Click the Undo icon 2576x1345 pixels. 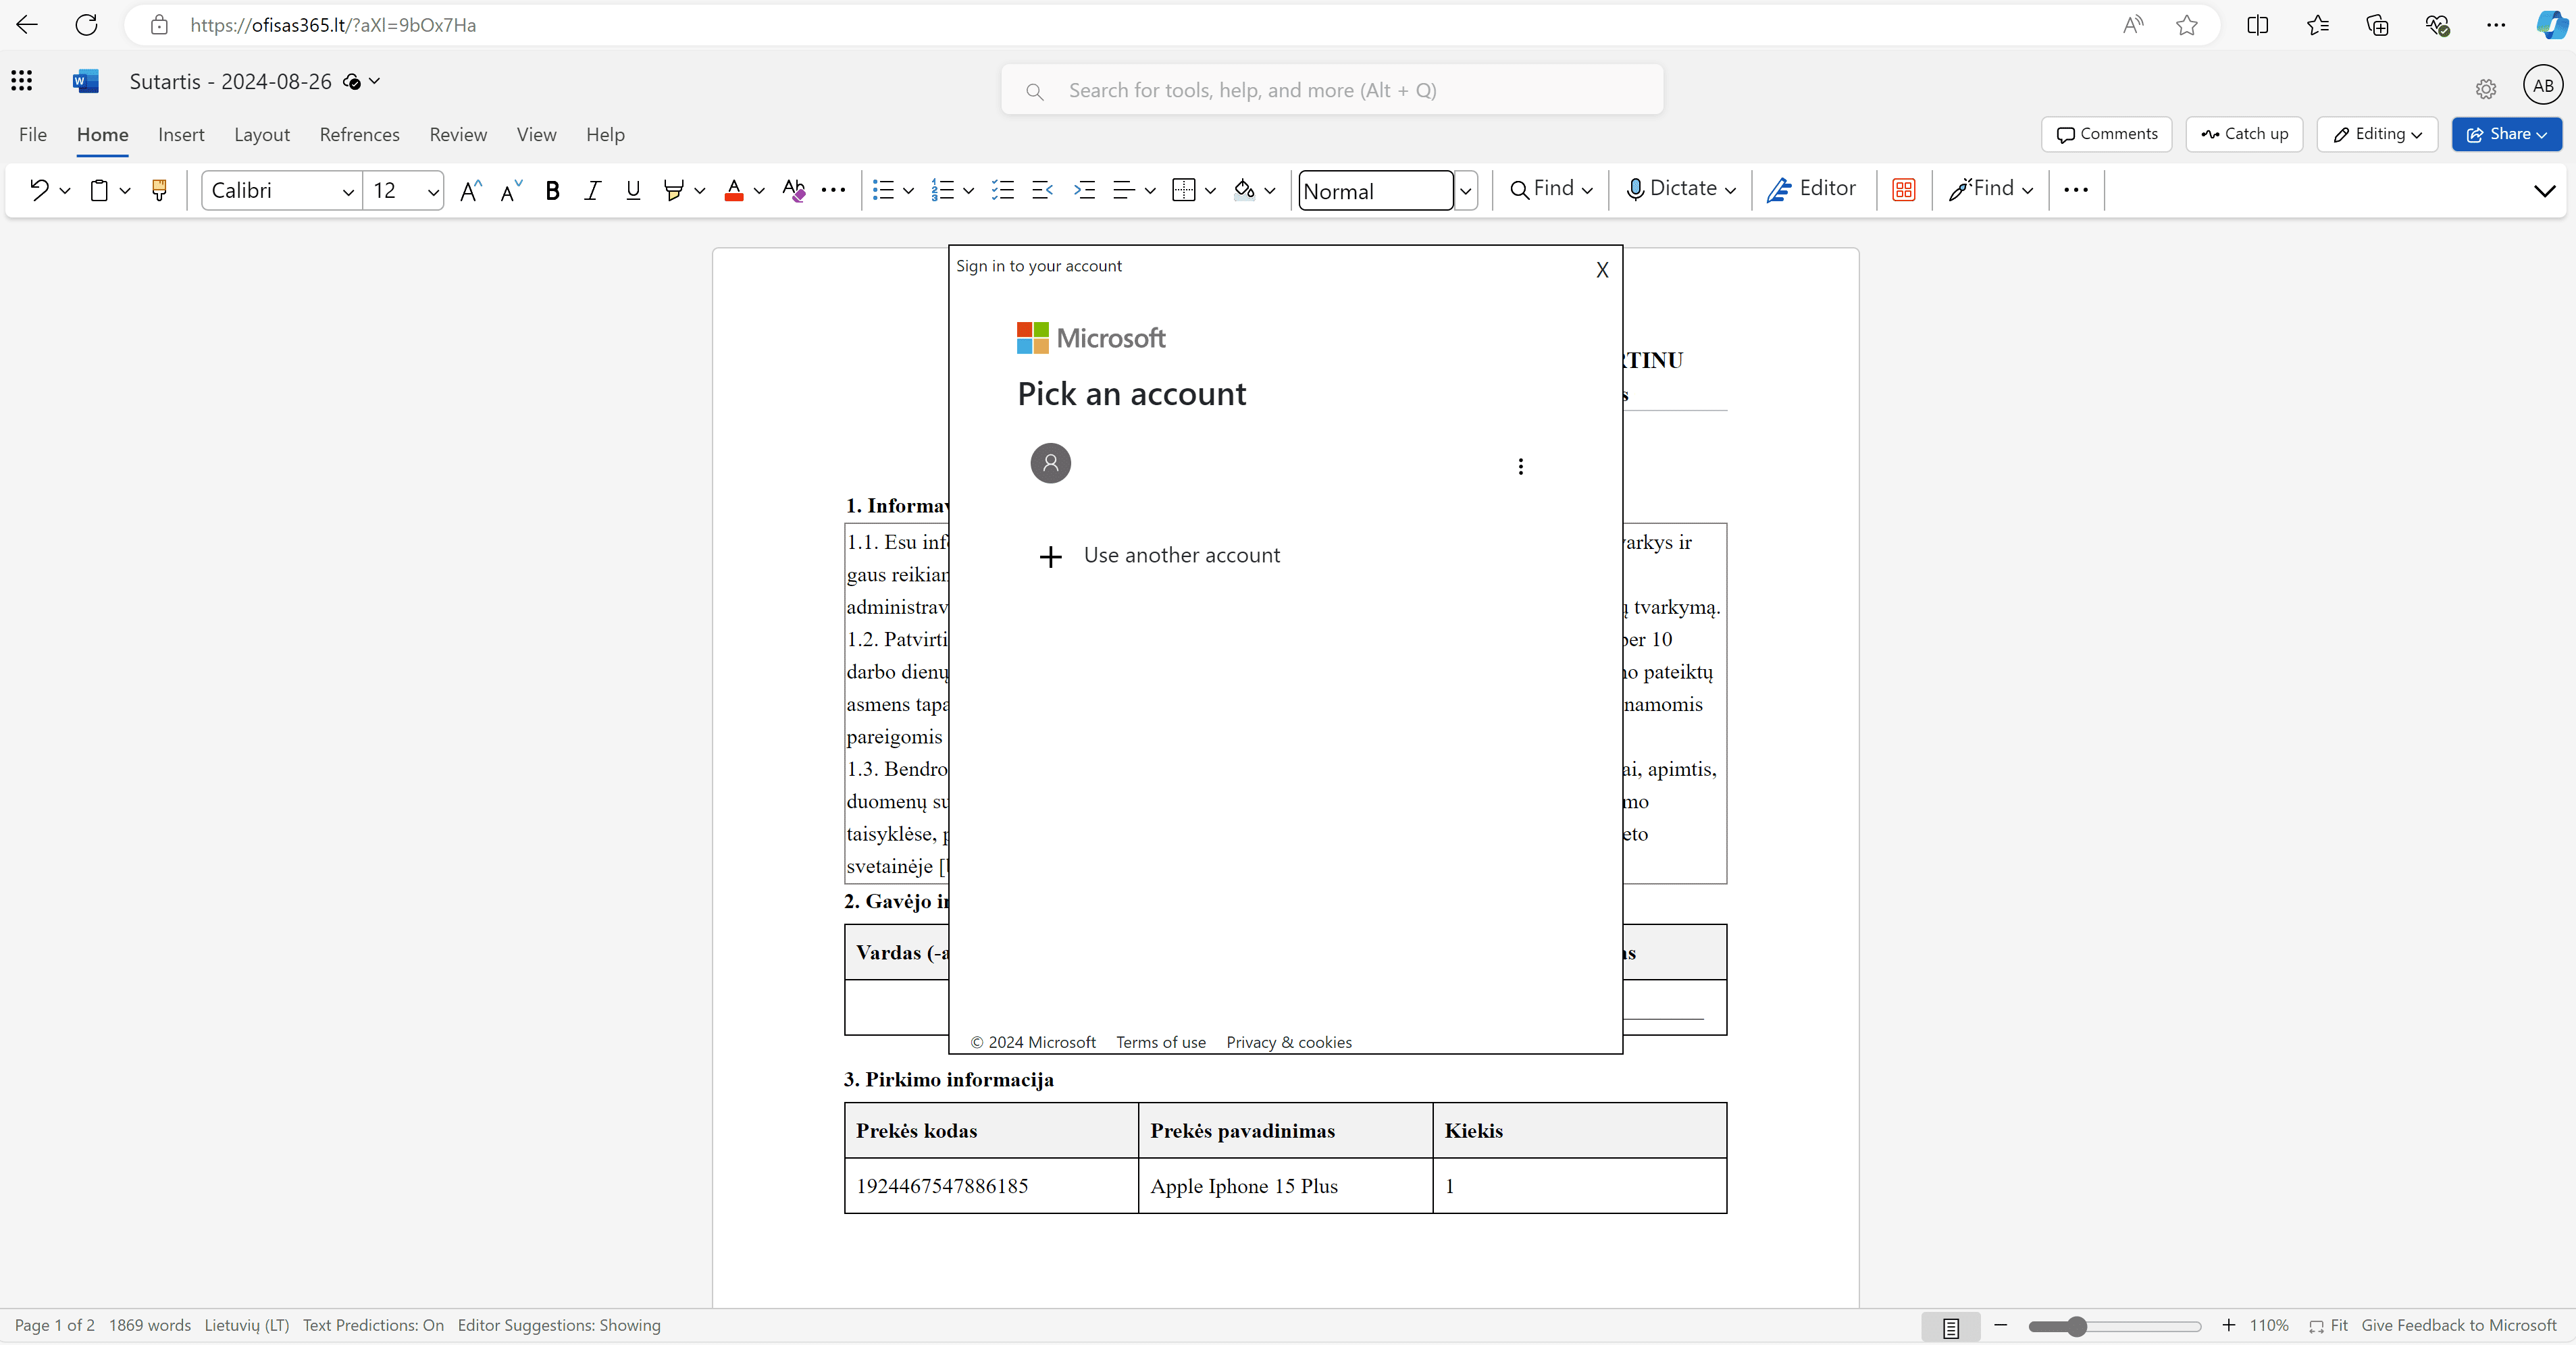point(38,190)
